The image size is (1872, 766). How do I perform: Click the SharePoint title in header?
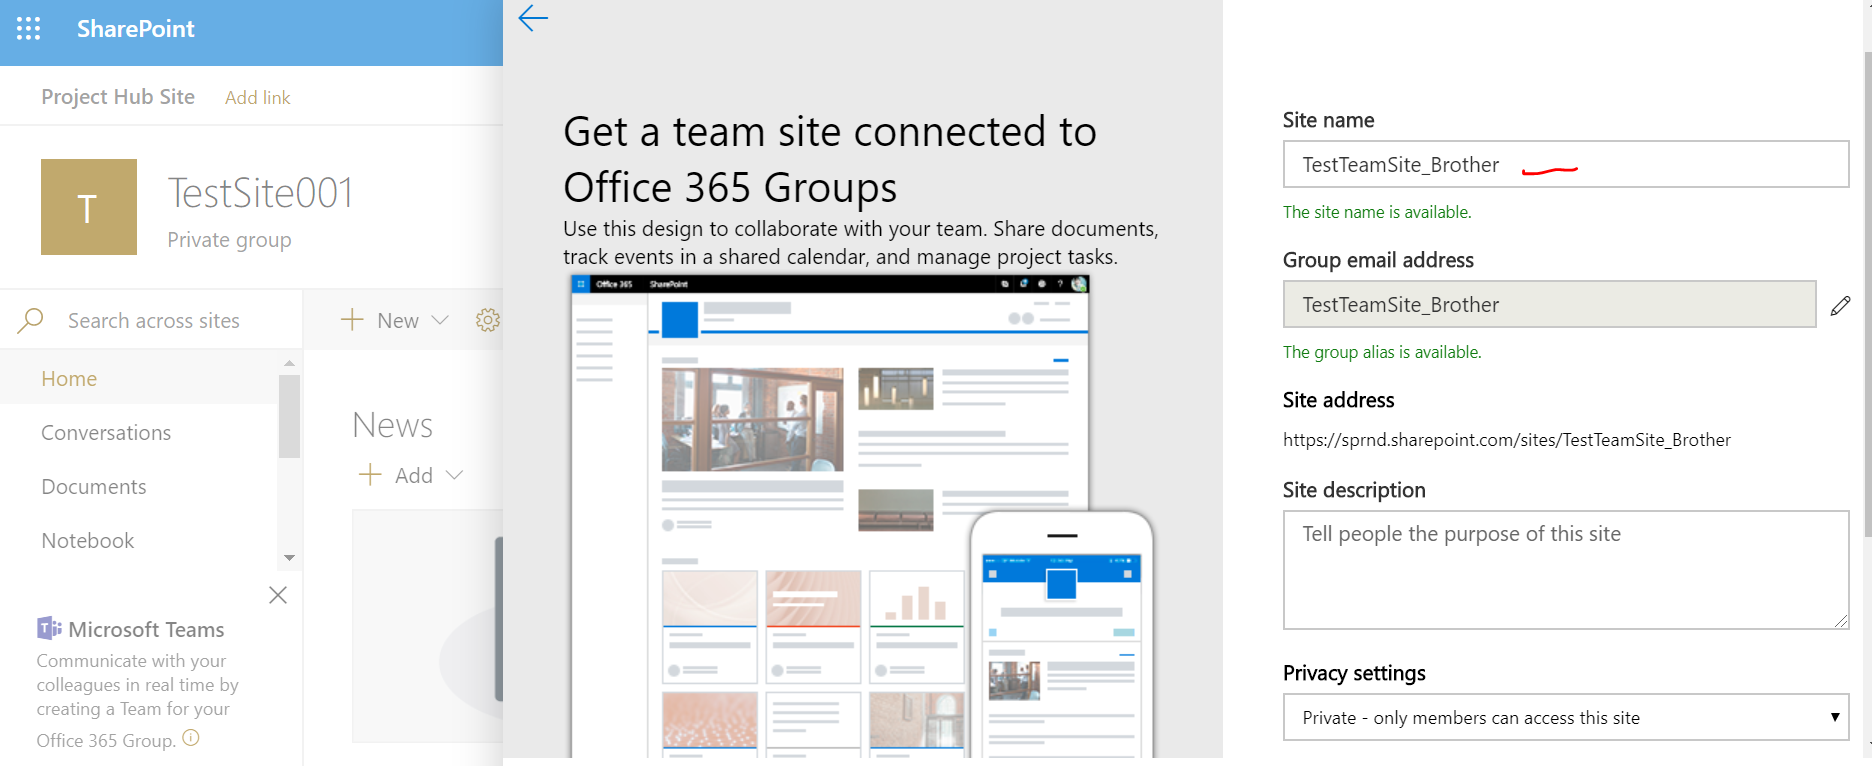tap(136, 29)
